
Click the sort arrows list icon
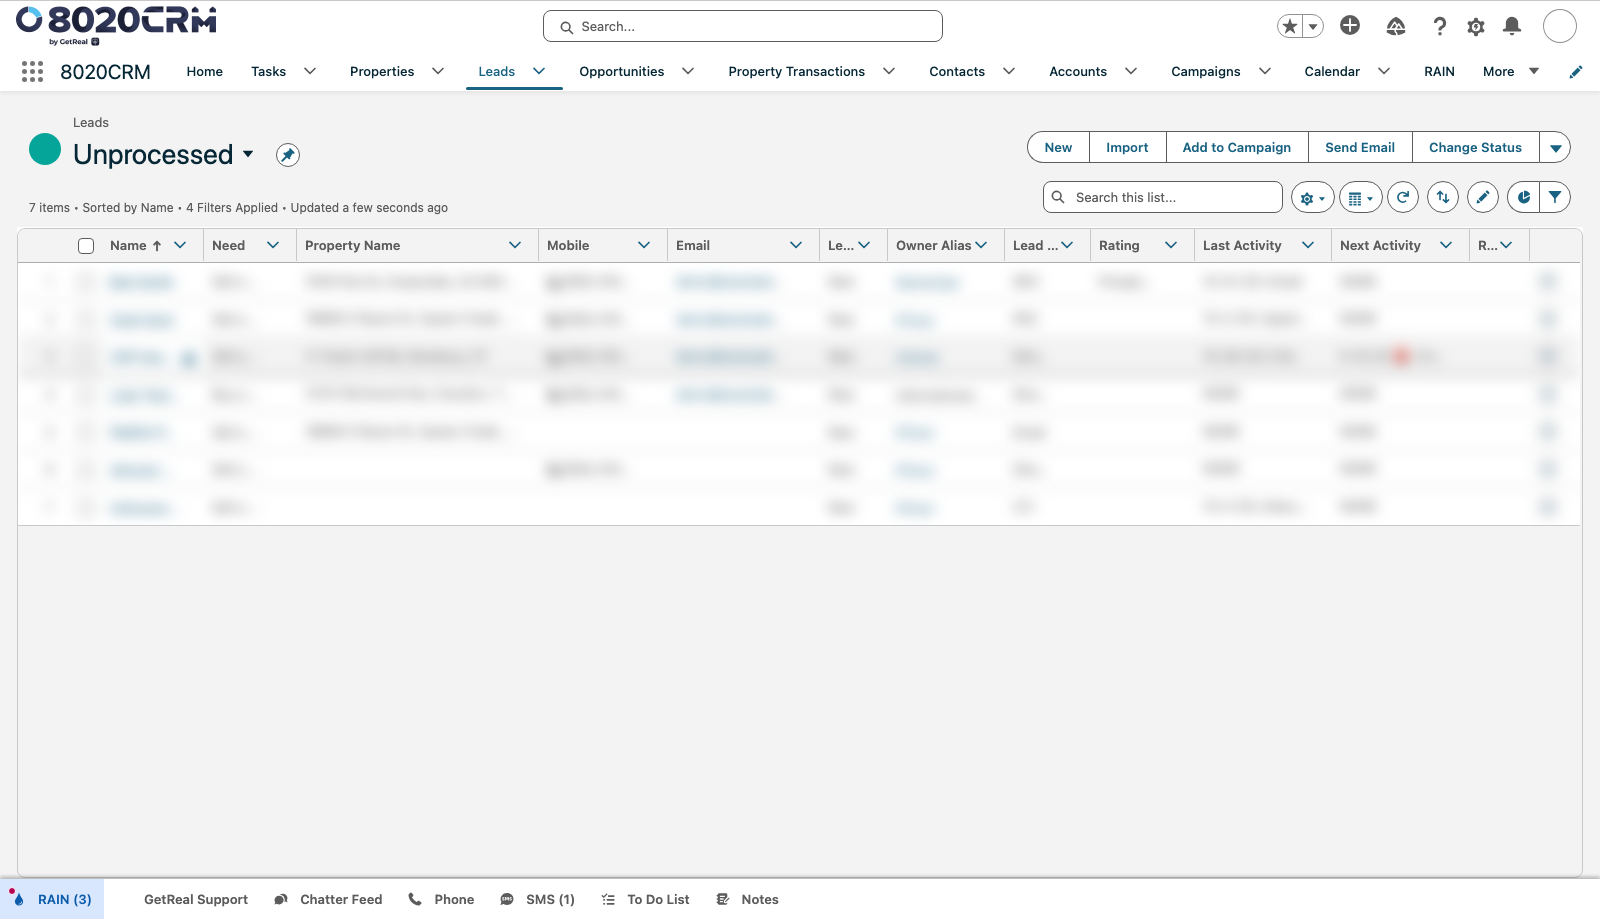click(x=1443, y=198)
